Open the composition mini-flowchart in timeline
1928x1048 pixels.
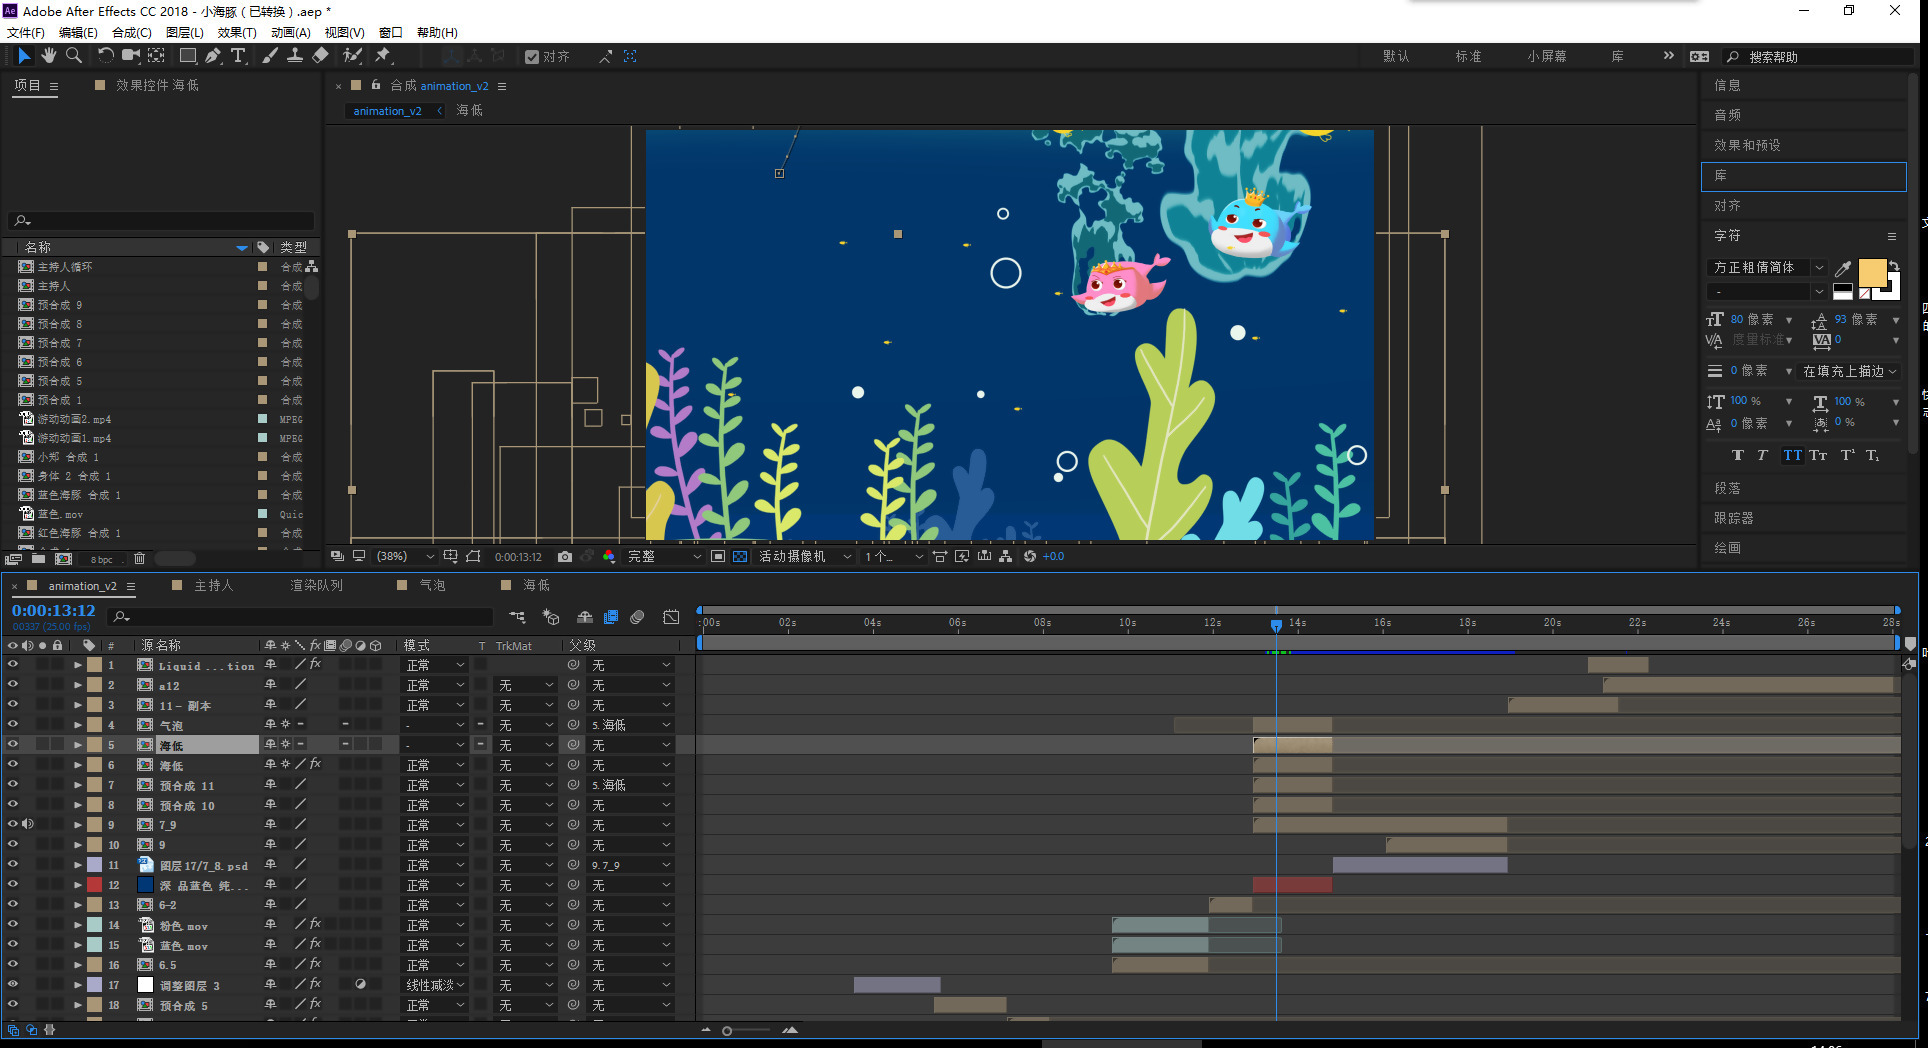(x=517, y=617)
